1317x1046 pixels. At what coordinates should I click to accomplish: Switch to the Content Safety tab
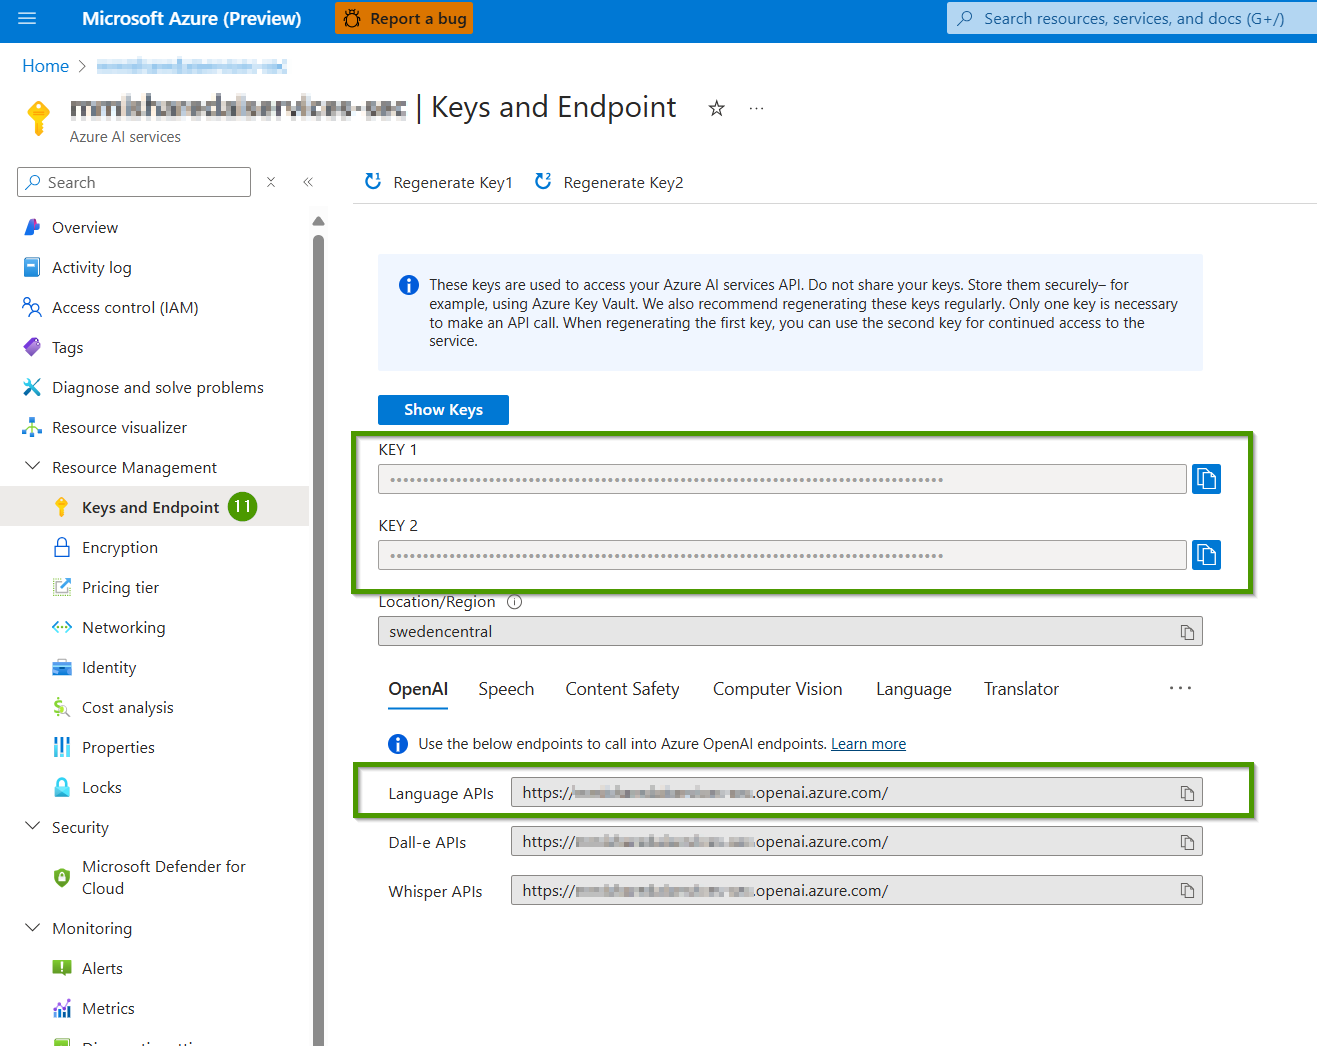pos(622,689)
